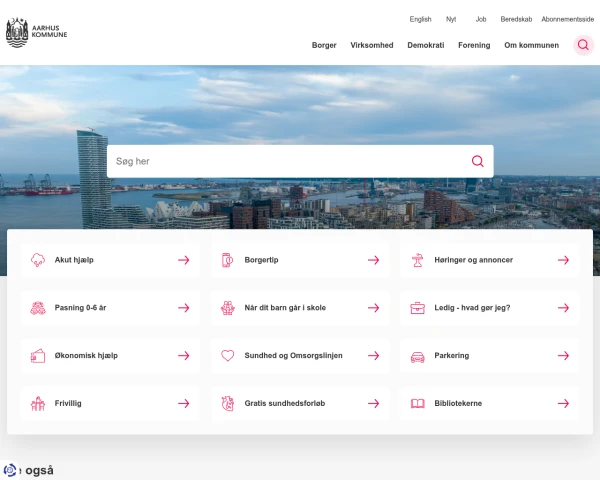The width and height of the screenshot is (600, 480).
Task: Select the Sundhed og Omsorgslinjen heart icon
Action: coord(228,356)
